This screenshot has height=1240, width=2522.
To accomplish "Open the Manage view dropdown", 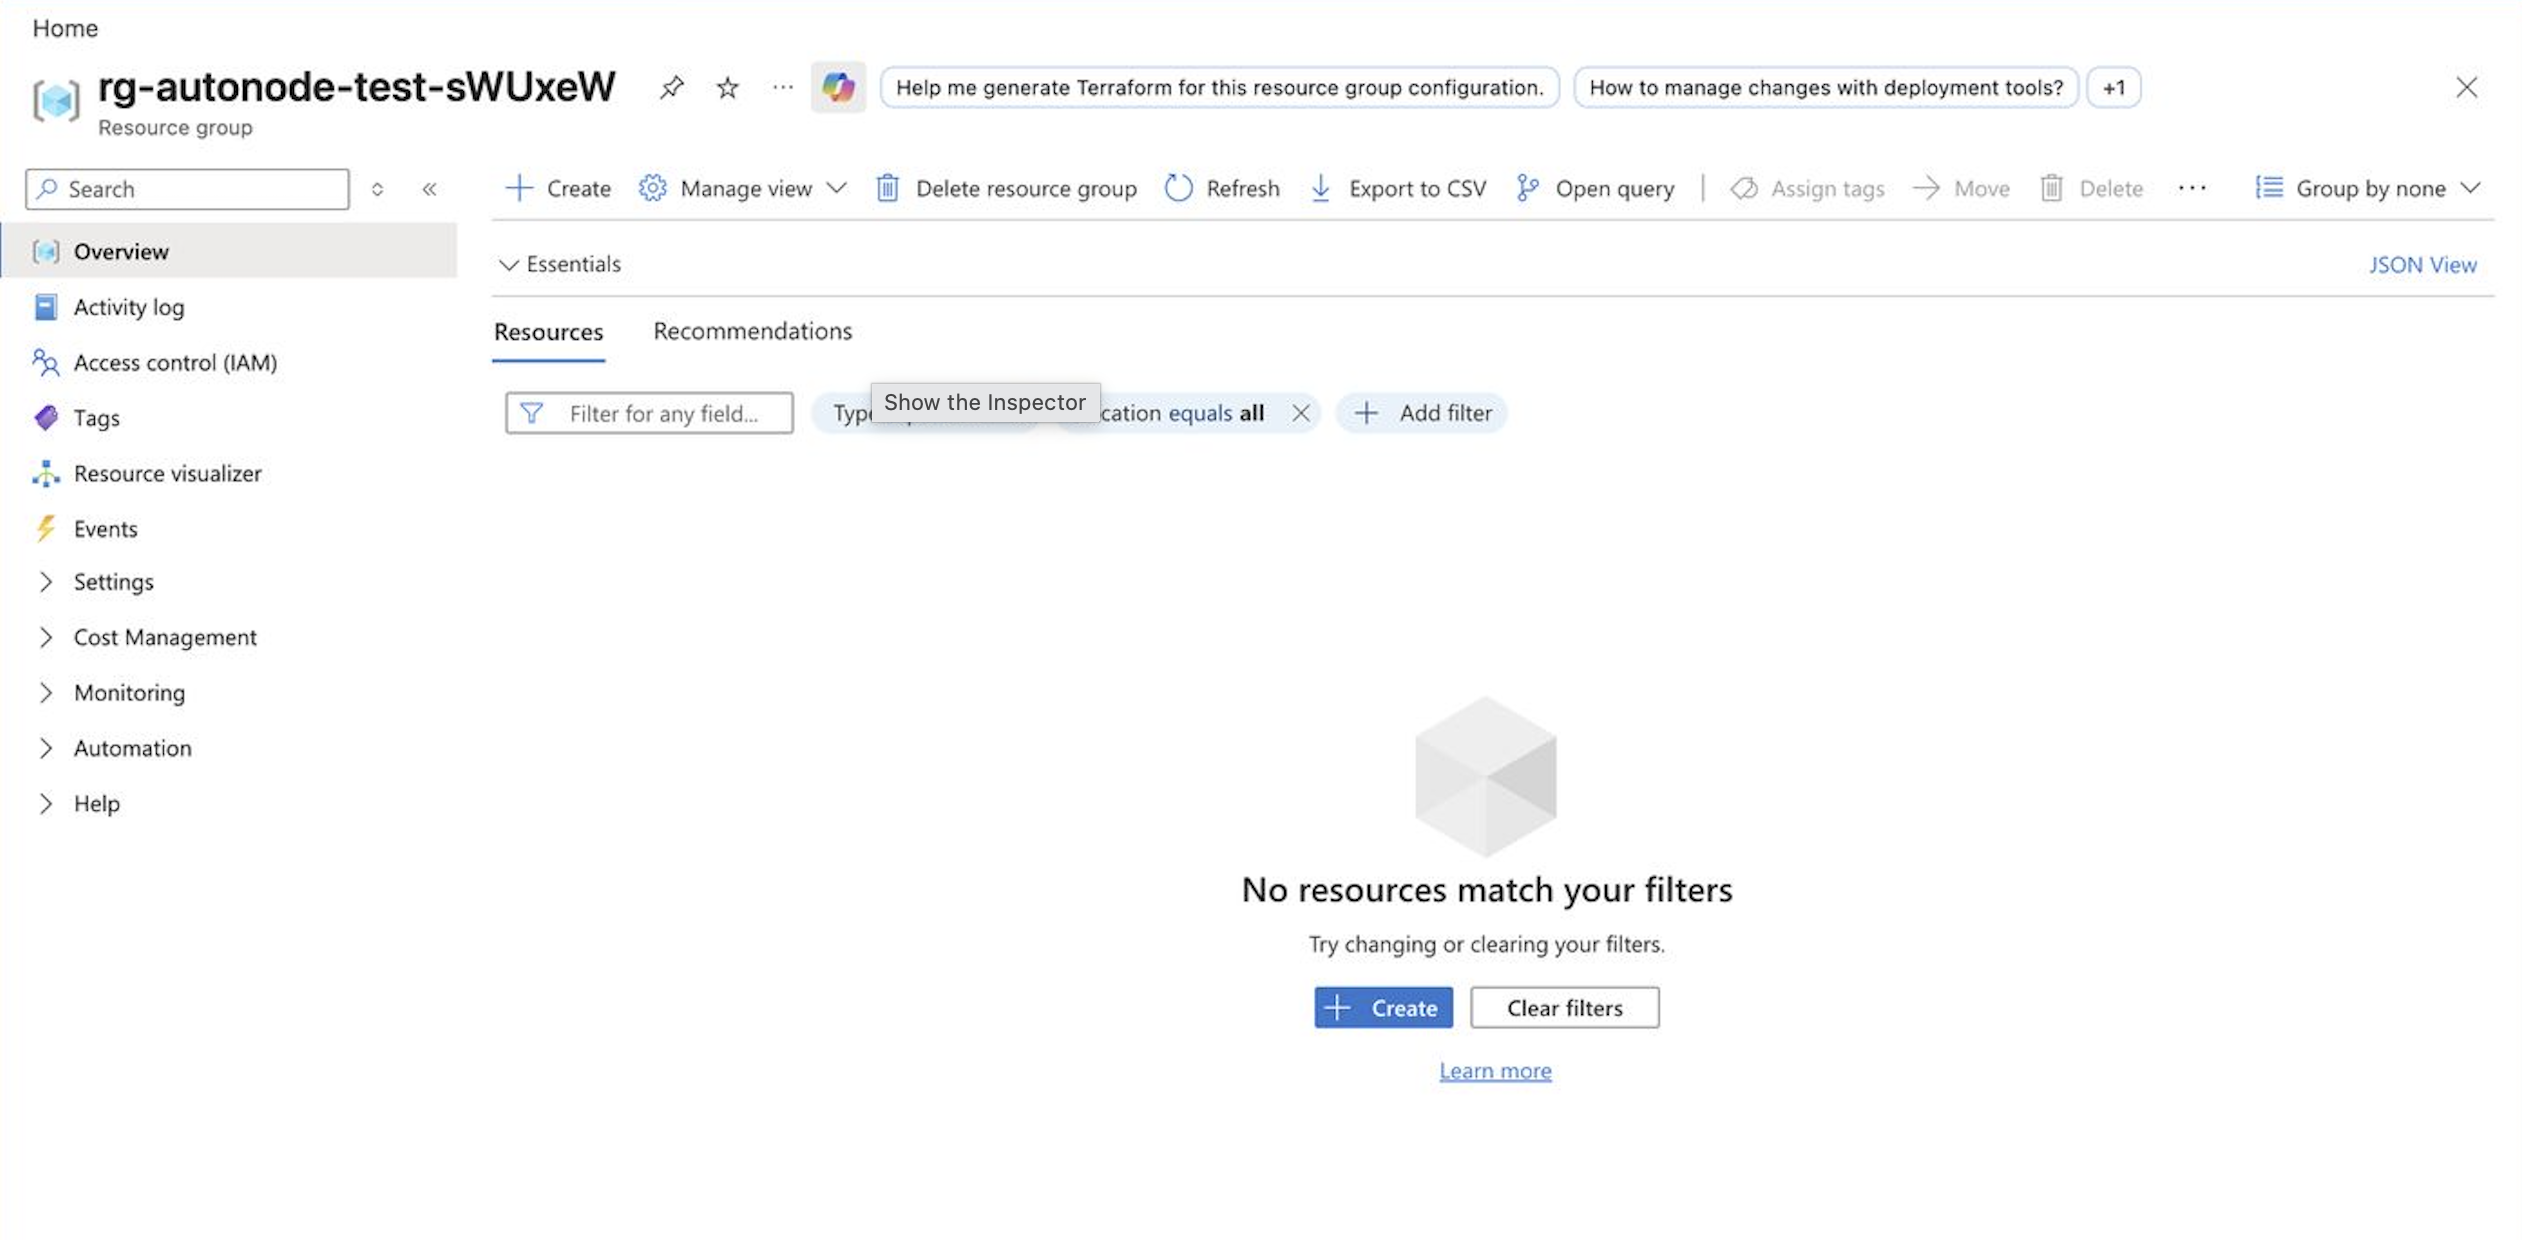I will (x=743, y=188).
